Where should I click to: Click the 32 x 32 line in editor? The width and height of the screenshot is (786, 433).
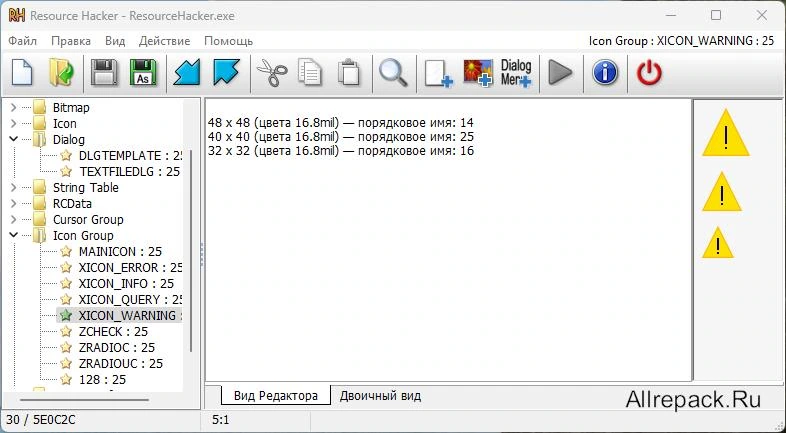click(340, 150)
